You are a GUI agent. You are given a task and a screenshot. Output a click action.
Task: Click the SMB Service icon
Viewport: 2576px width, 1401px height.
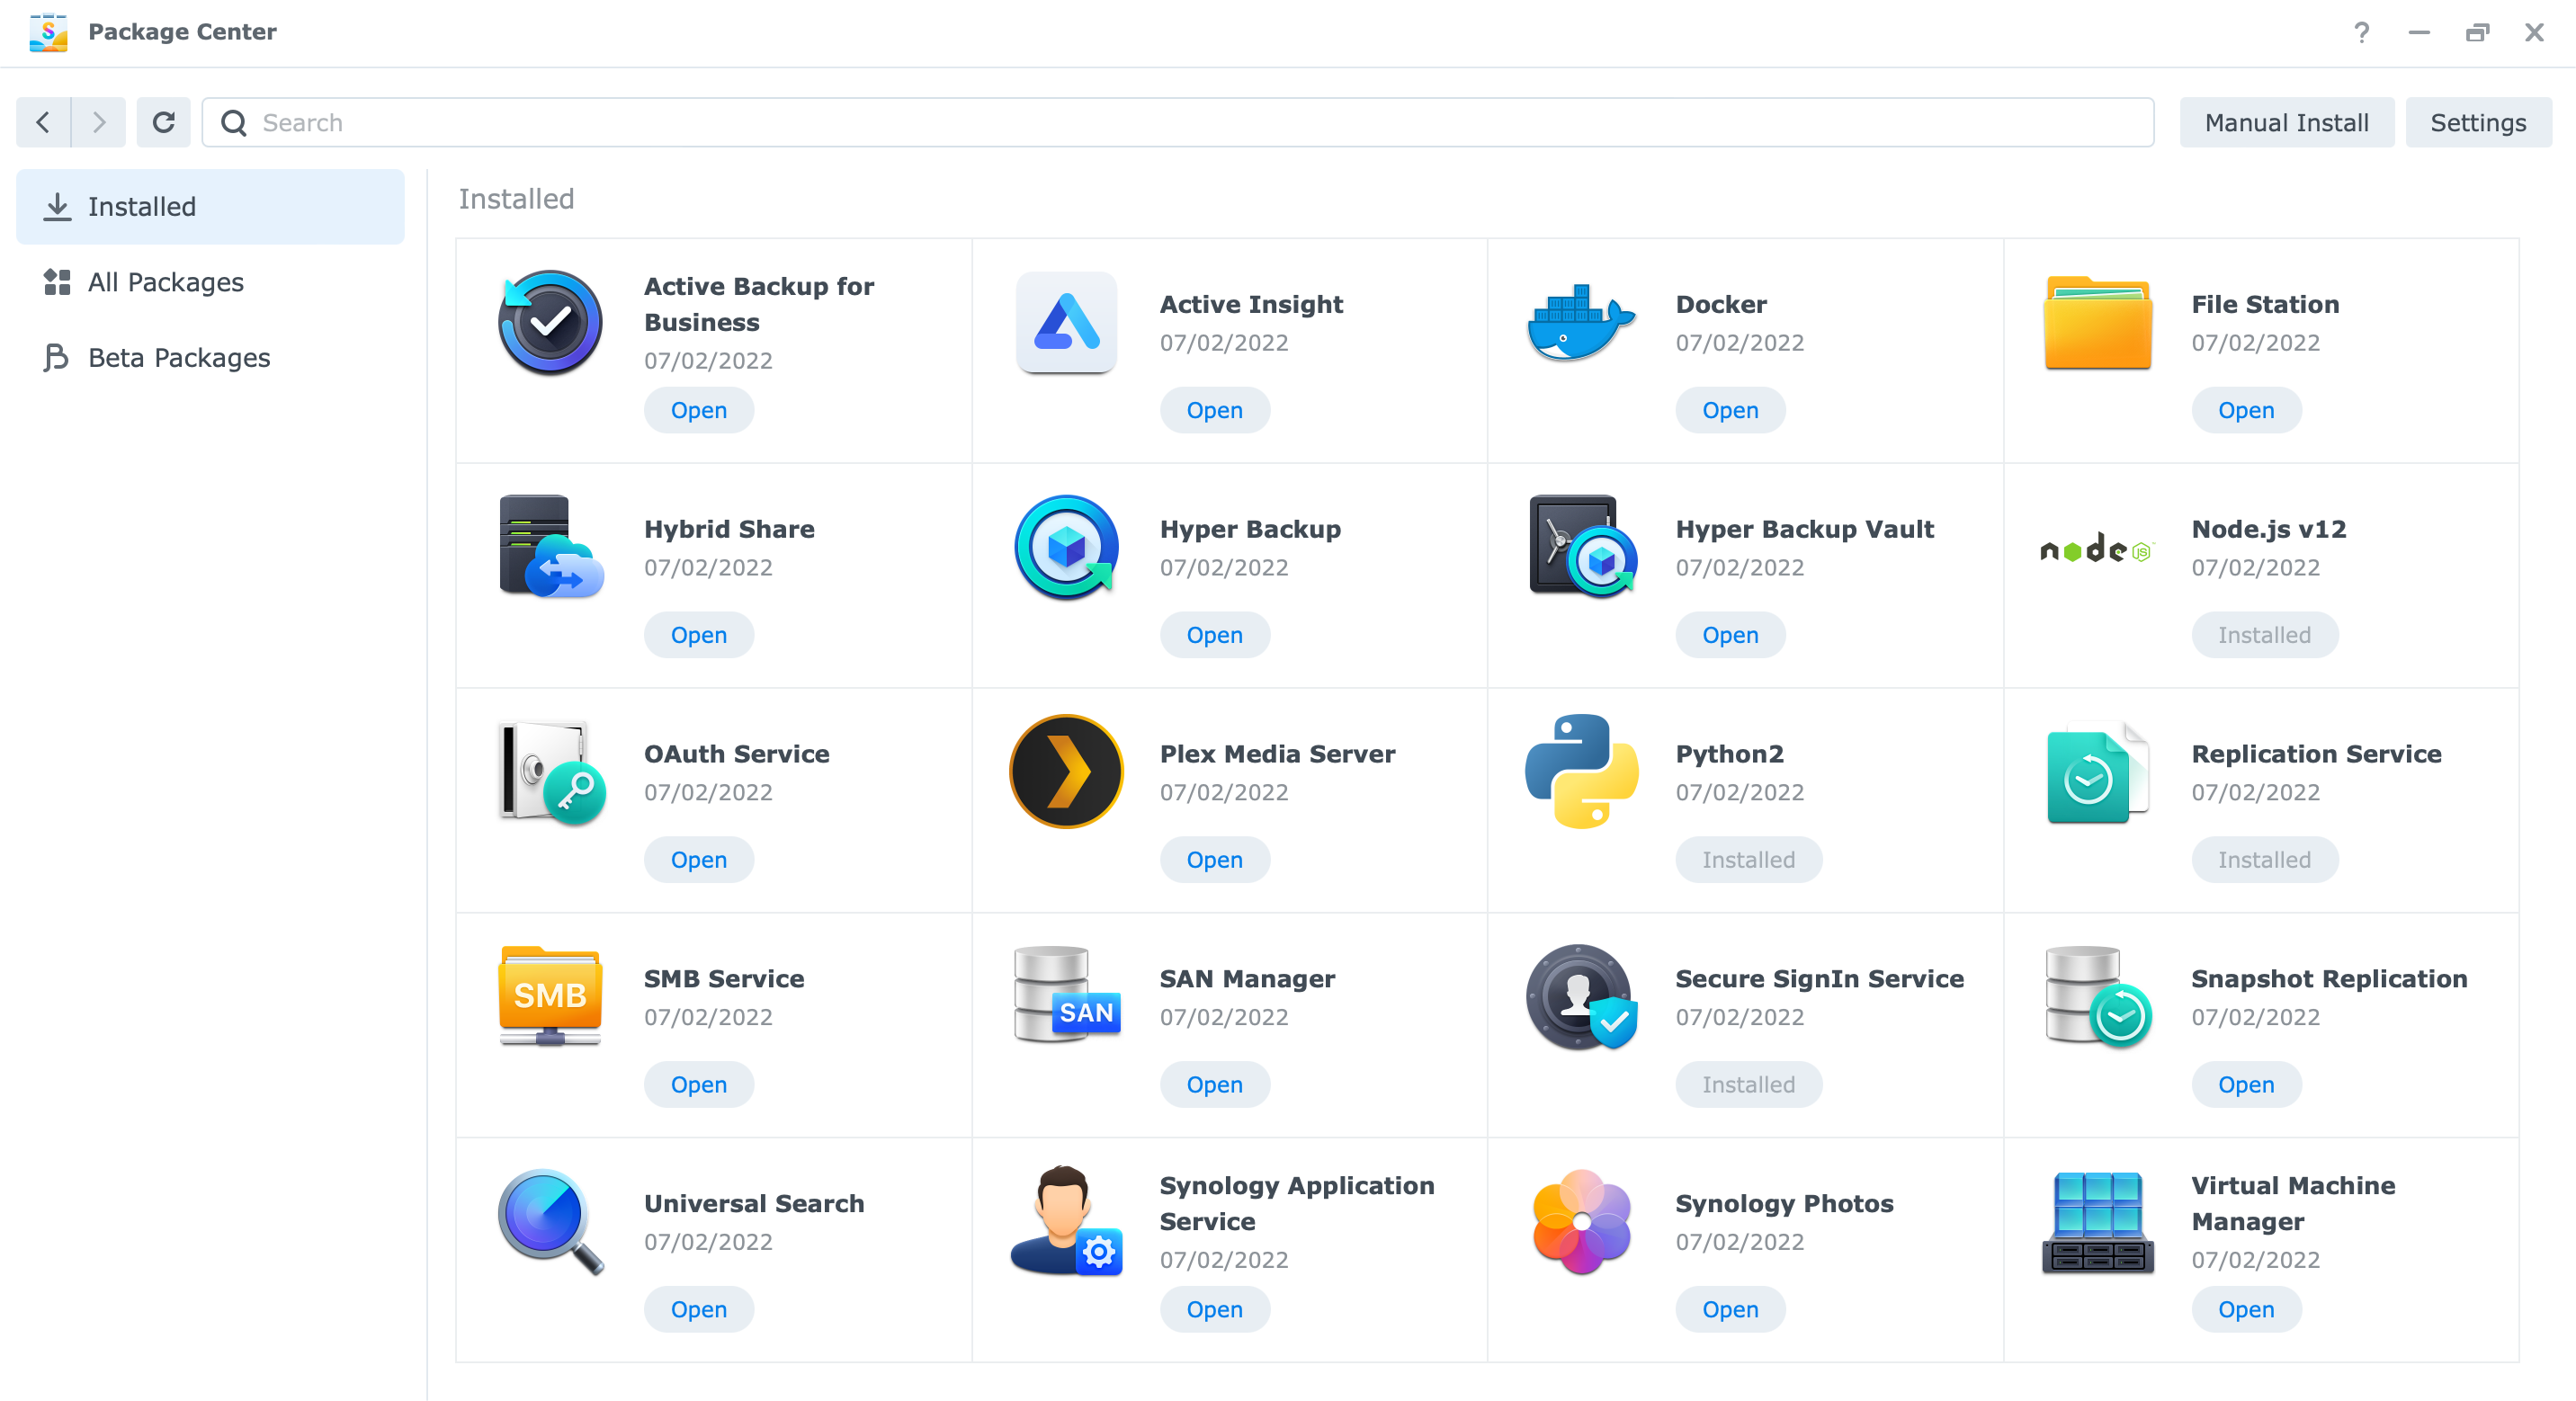tap(550, 996)
